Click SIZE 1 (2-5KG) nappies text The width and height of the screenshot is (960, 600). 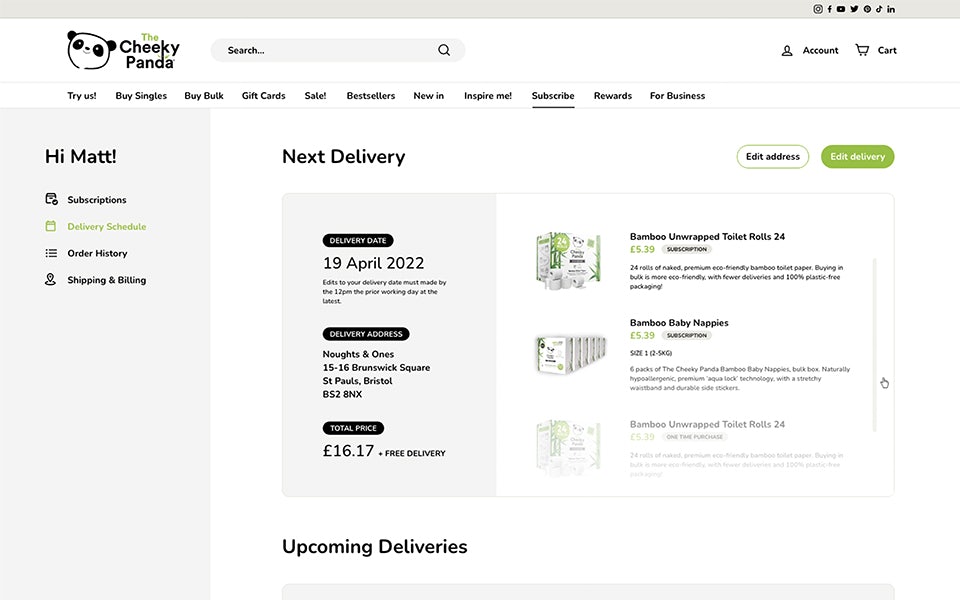651,353
